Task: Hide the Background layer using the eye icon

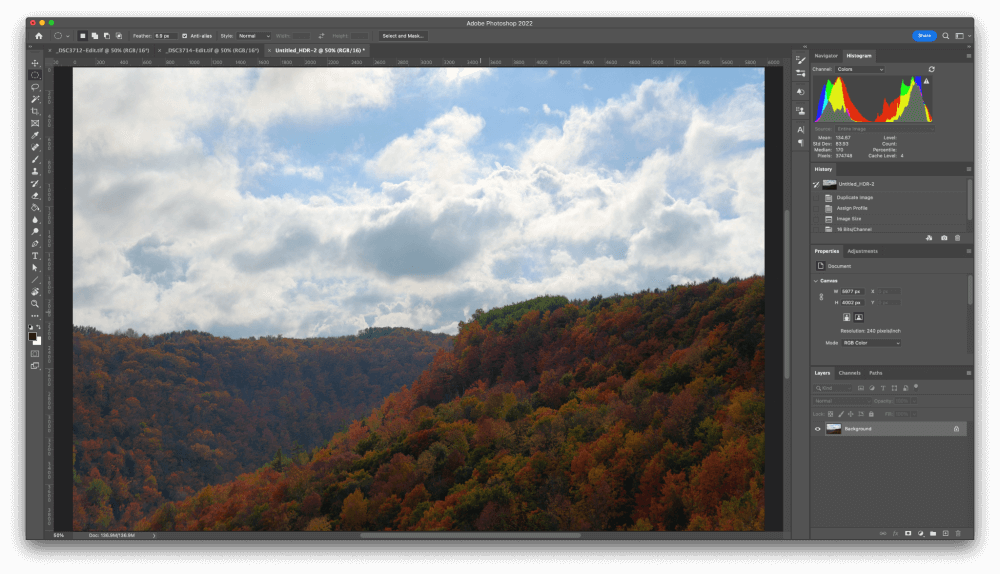Action: coord(818,429)
